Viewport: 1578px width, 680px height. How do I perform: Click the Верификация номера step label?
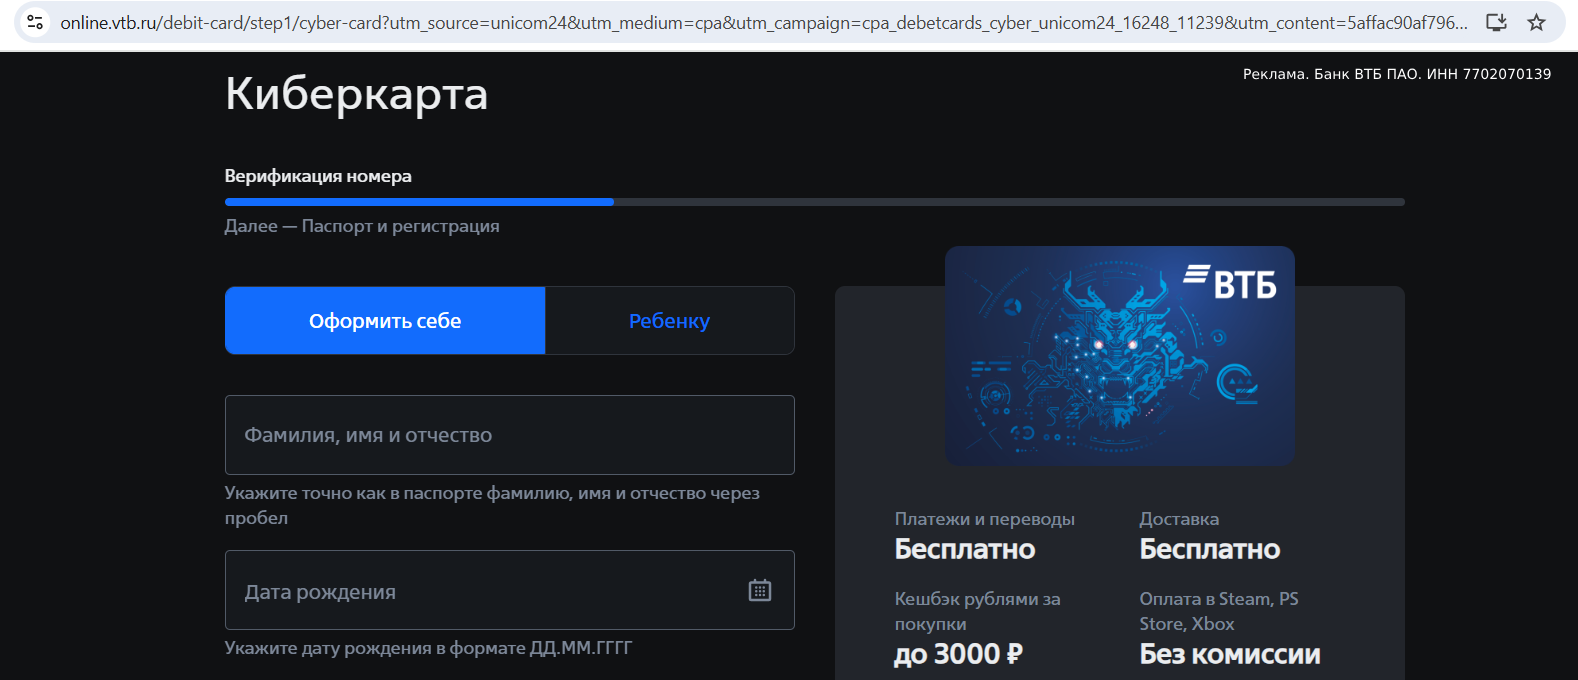point(318,176)
